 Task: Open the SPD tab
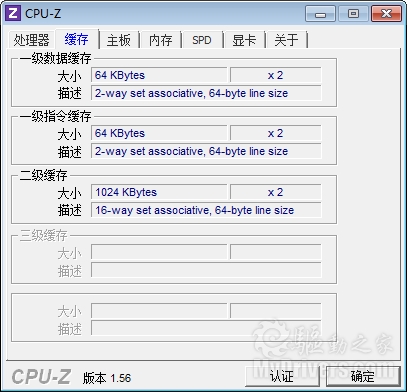click(x=202, y=40)
